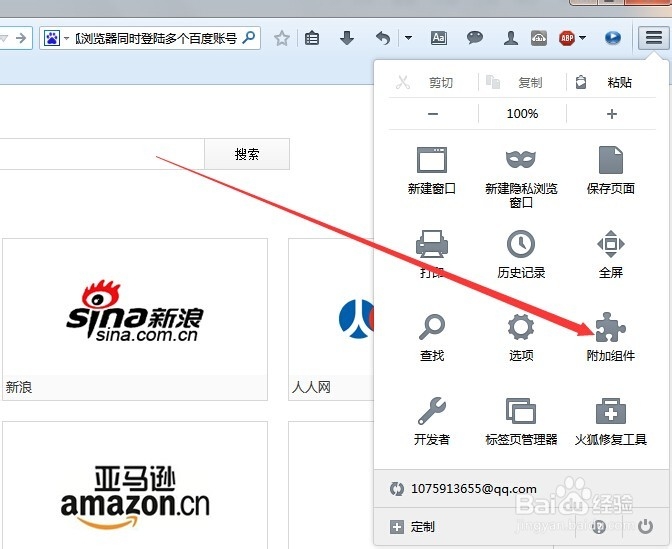Image resolution: width=672 pixels, height=549 pixels.
Task: Click the search magnifier in address bar
Action: (x=249, y=38)
